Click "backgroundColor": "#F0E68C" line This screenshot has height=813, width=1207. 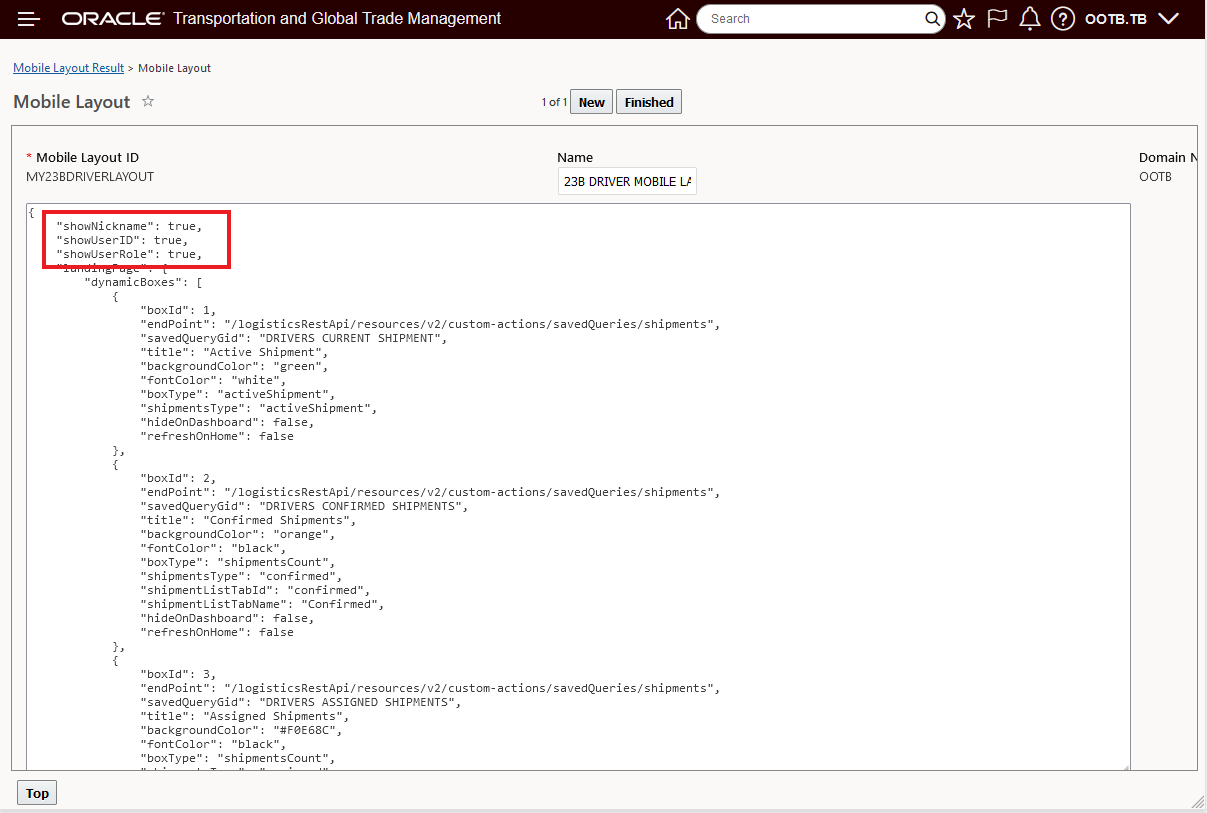coord(241,730)
